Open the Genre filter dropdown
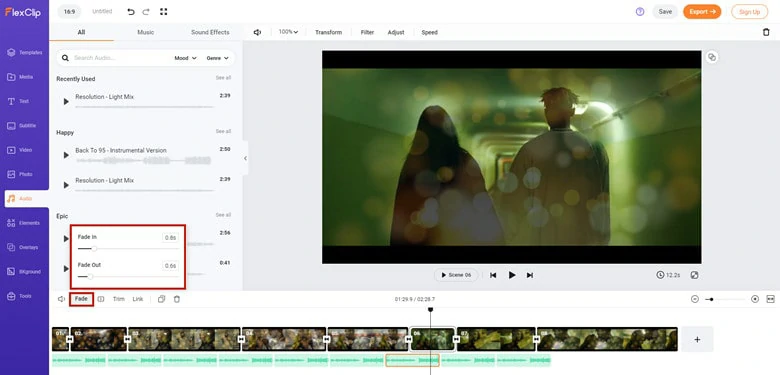The height and width of the screenshot is (375, 780). (217, 58)
